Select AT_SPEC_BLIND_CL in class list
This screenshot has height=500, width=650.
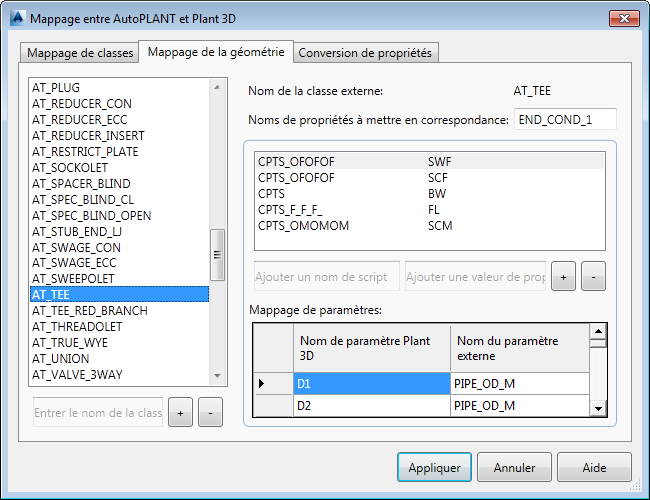(x=119, y=199)
